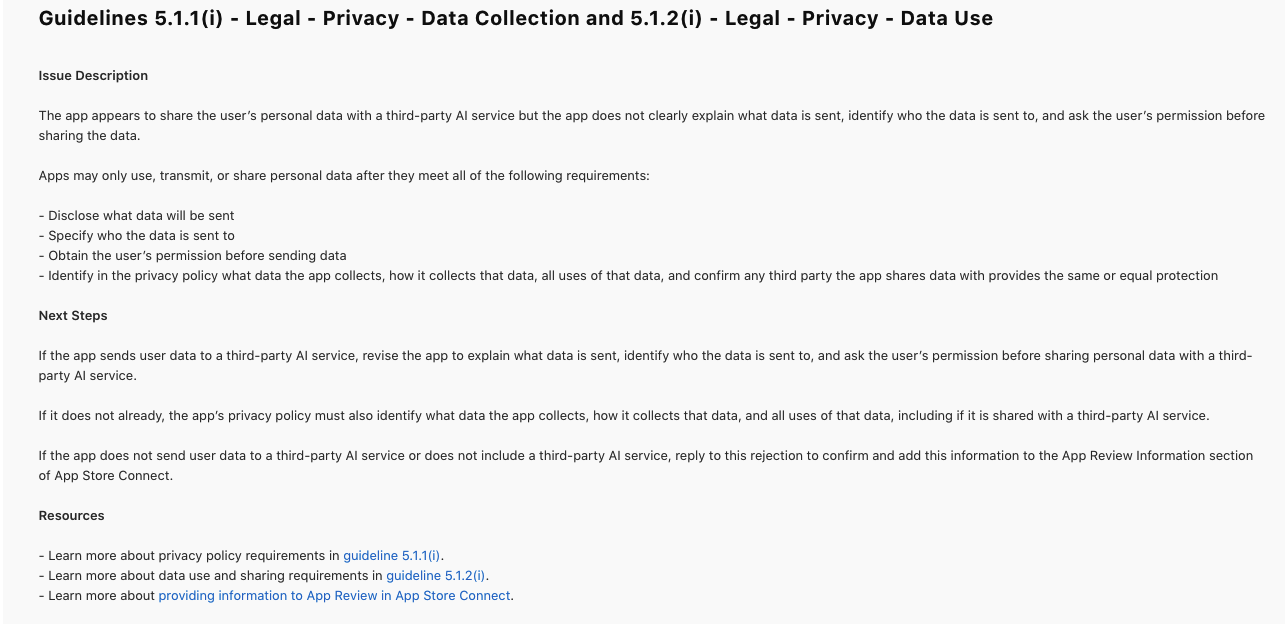Screen dimensions: 1285x624
Task: Click "Learn more about privacy policy requirements" text
Action: pyautogui.click(x=191, y=555)
